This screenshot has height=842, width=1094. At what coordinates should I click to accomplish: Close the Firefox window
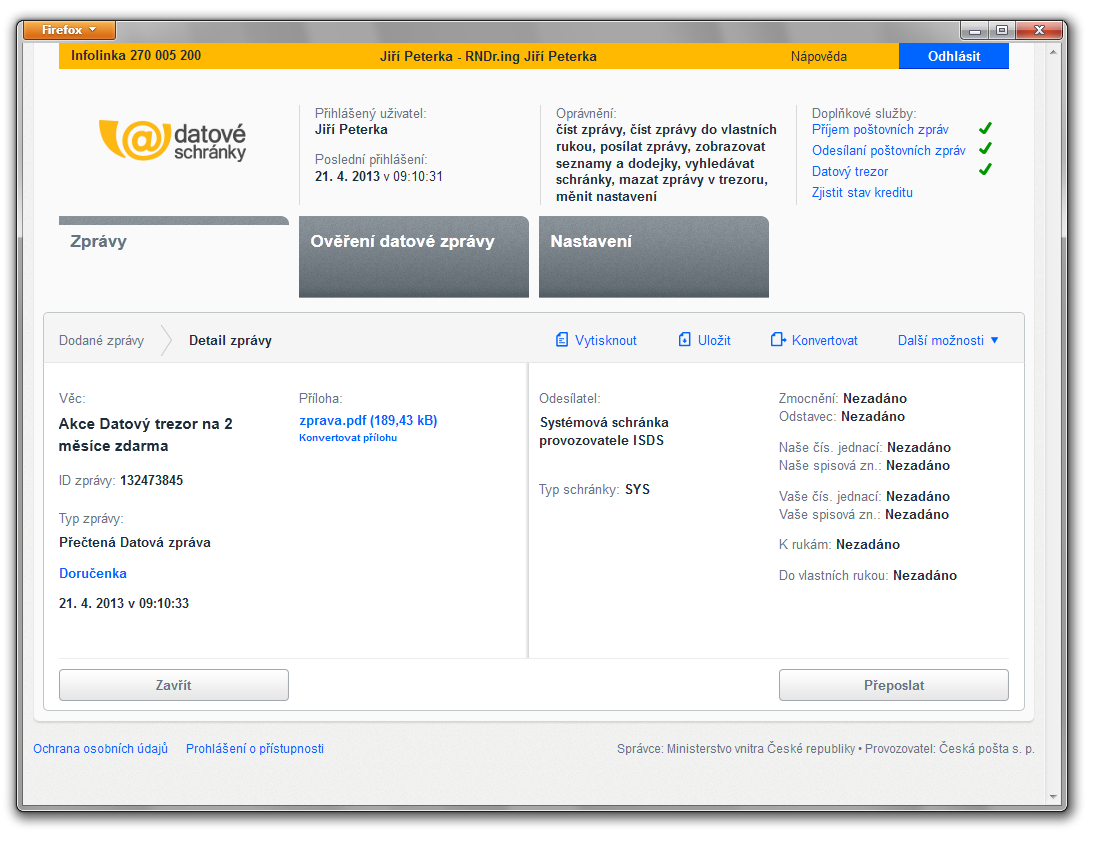pyautogui.click(x=1039, y=30)
